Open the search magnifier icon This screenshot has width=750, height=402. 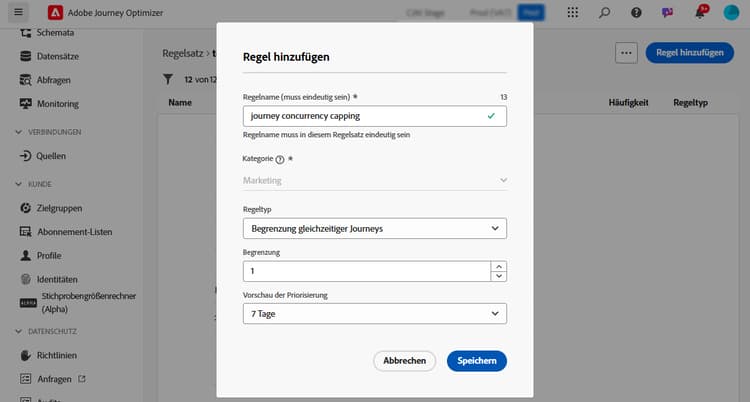tap(604, 12)
